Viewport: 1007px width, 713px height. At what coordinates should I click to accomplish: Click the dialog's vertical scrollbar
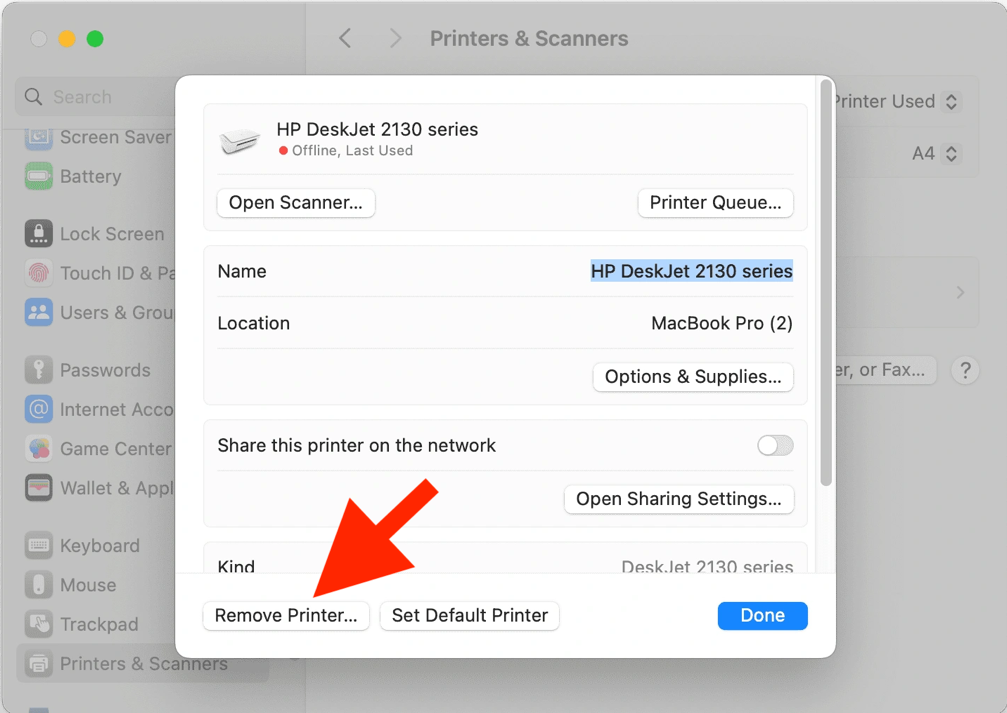tap(826, 283)
